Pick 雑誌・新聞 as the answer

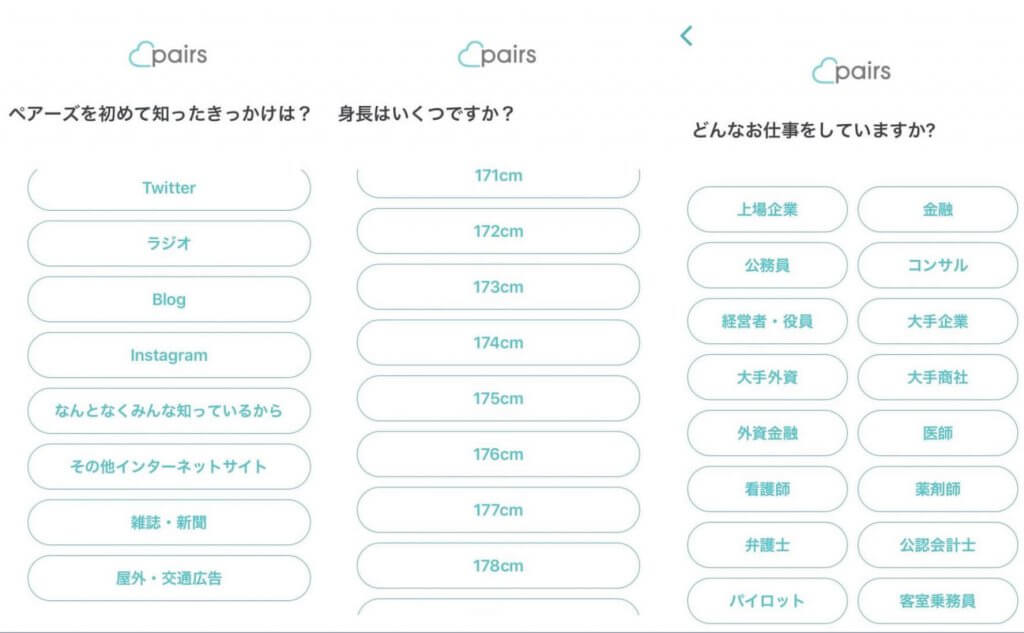(x=168, y=522)
